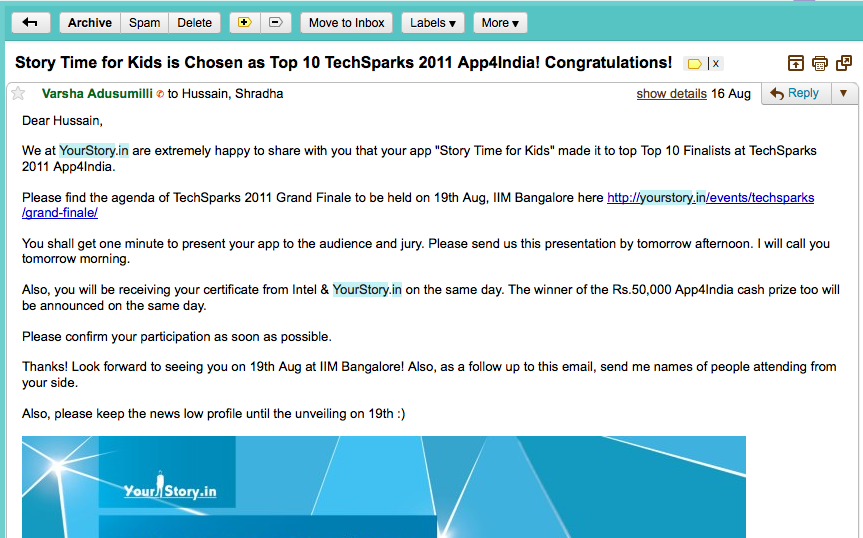
Task: Expand the reply options arrow
Action: tap(844, 94)
